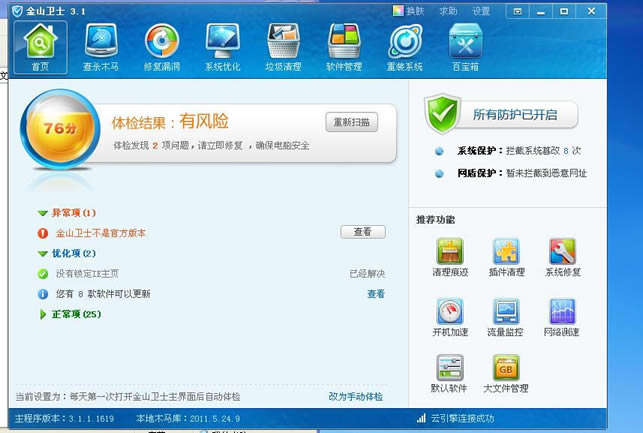
Task: Expand the 正常项 (25) section
Action: click(43, 314)
